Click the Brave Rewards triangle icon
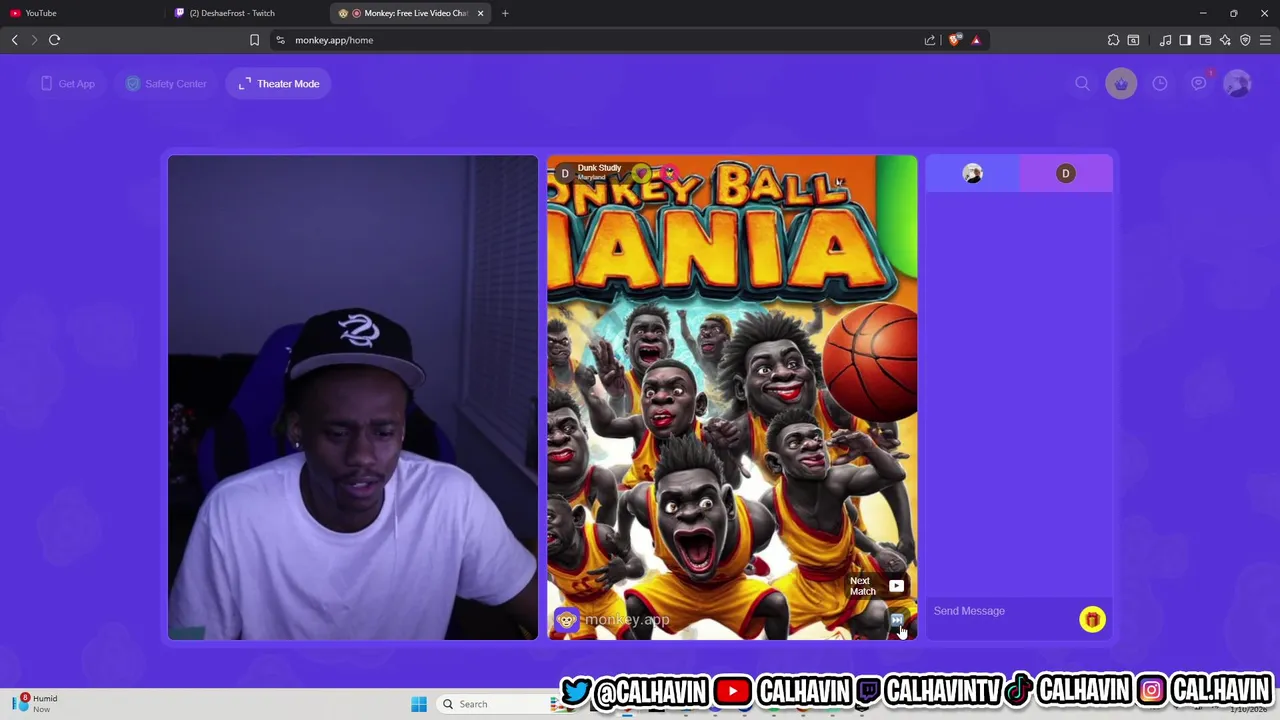Image resolution: width=1280 pixels, height=720 pixels. [976, 40]
